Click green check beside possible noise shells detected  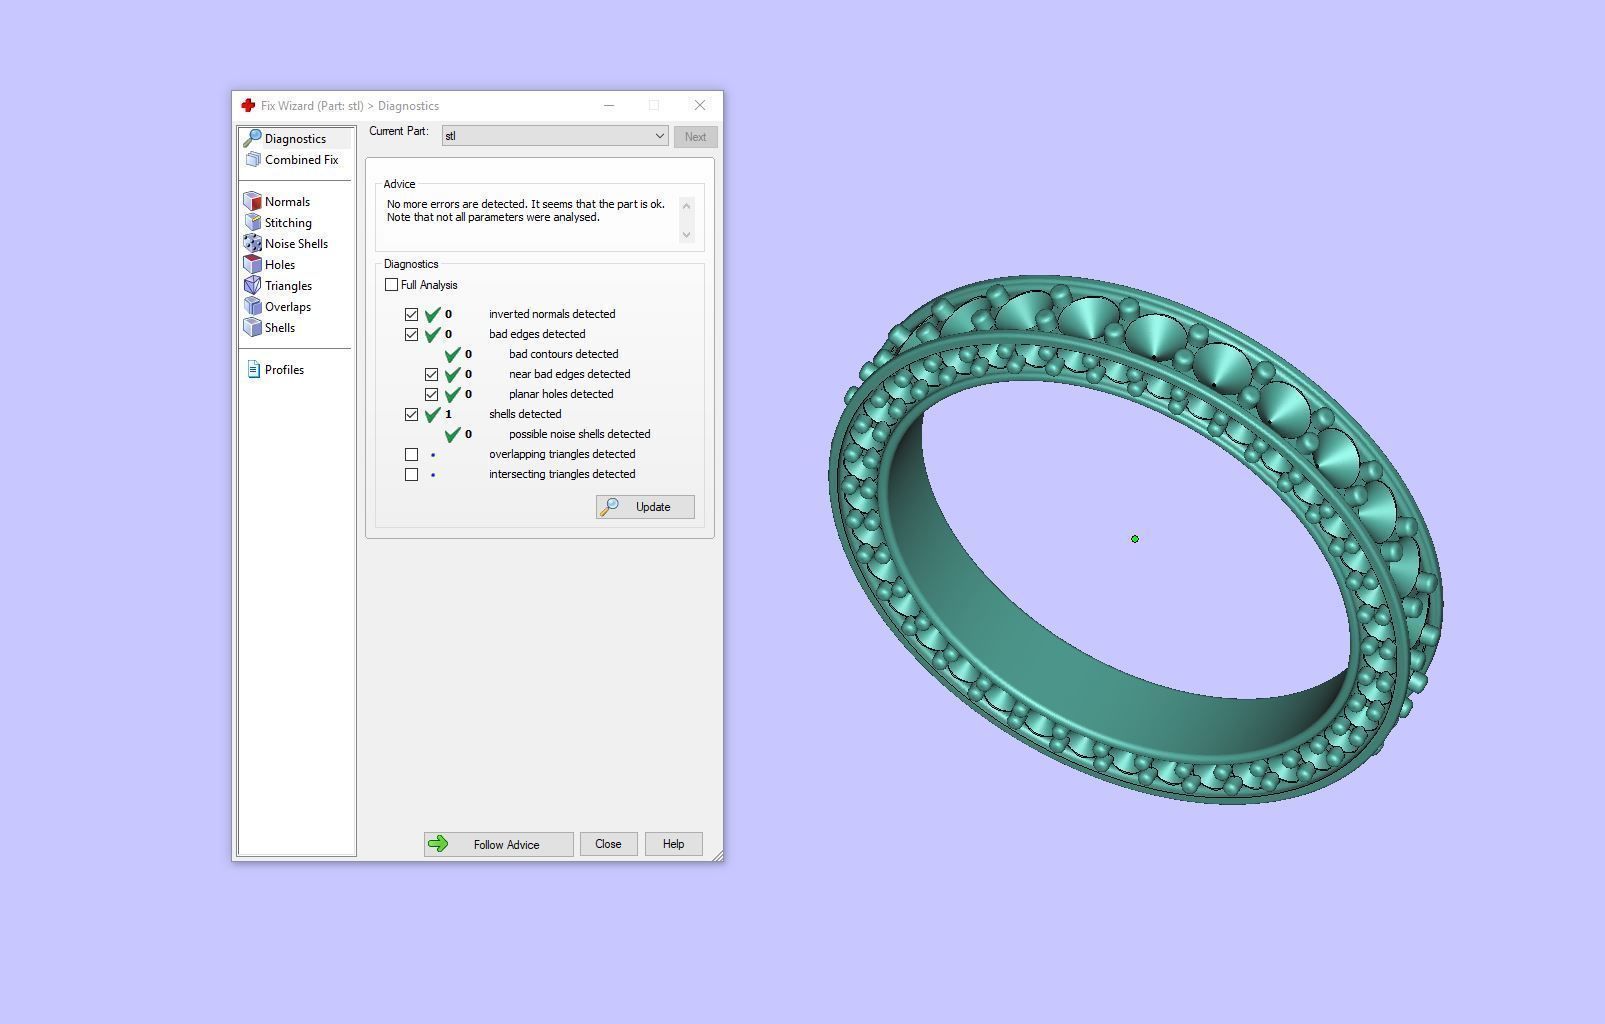pos(452,434)
